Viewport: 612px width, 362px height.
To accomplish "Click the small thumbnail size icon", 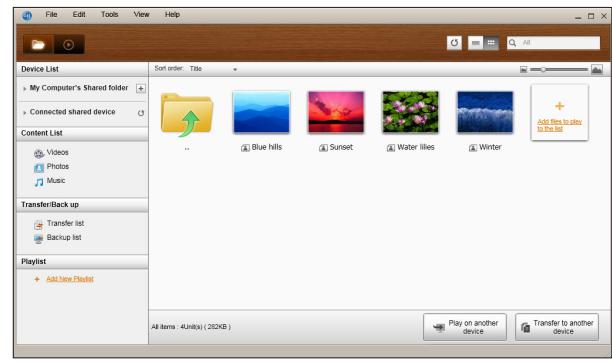I will pyautogui.click(x=523, y=70).
